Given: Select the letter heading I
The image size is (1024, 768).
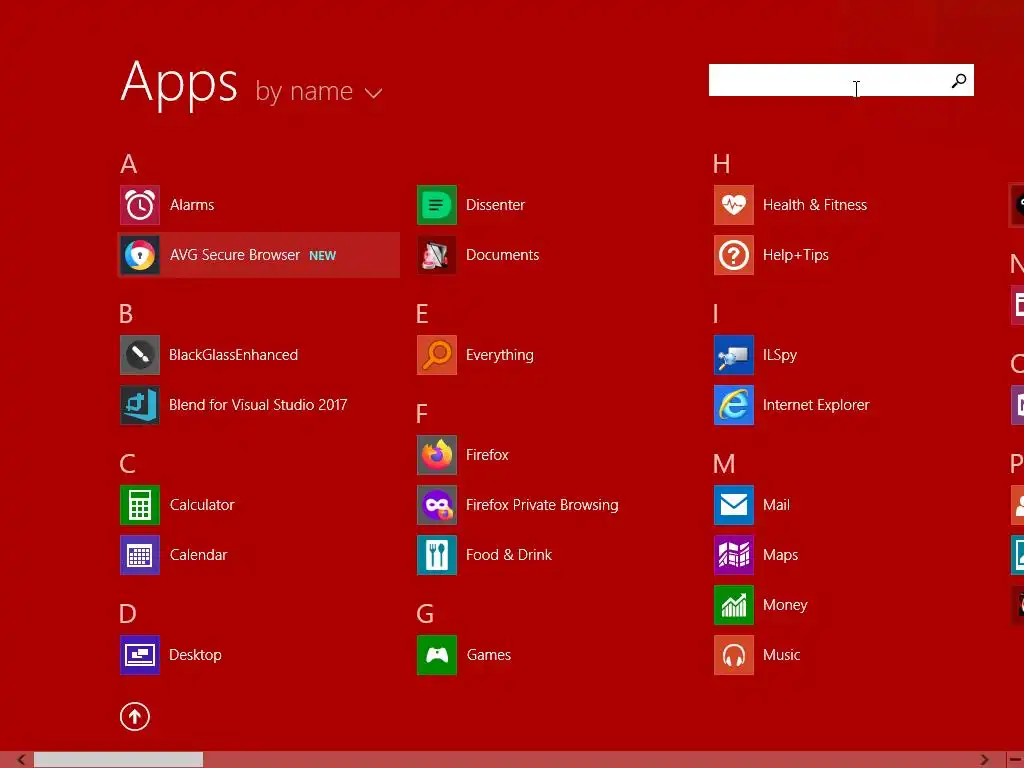Looking at the screenshot, I should pos(716,314).
